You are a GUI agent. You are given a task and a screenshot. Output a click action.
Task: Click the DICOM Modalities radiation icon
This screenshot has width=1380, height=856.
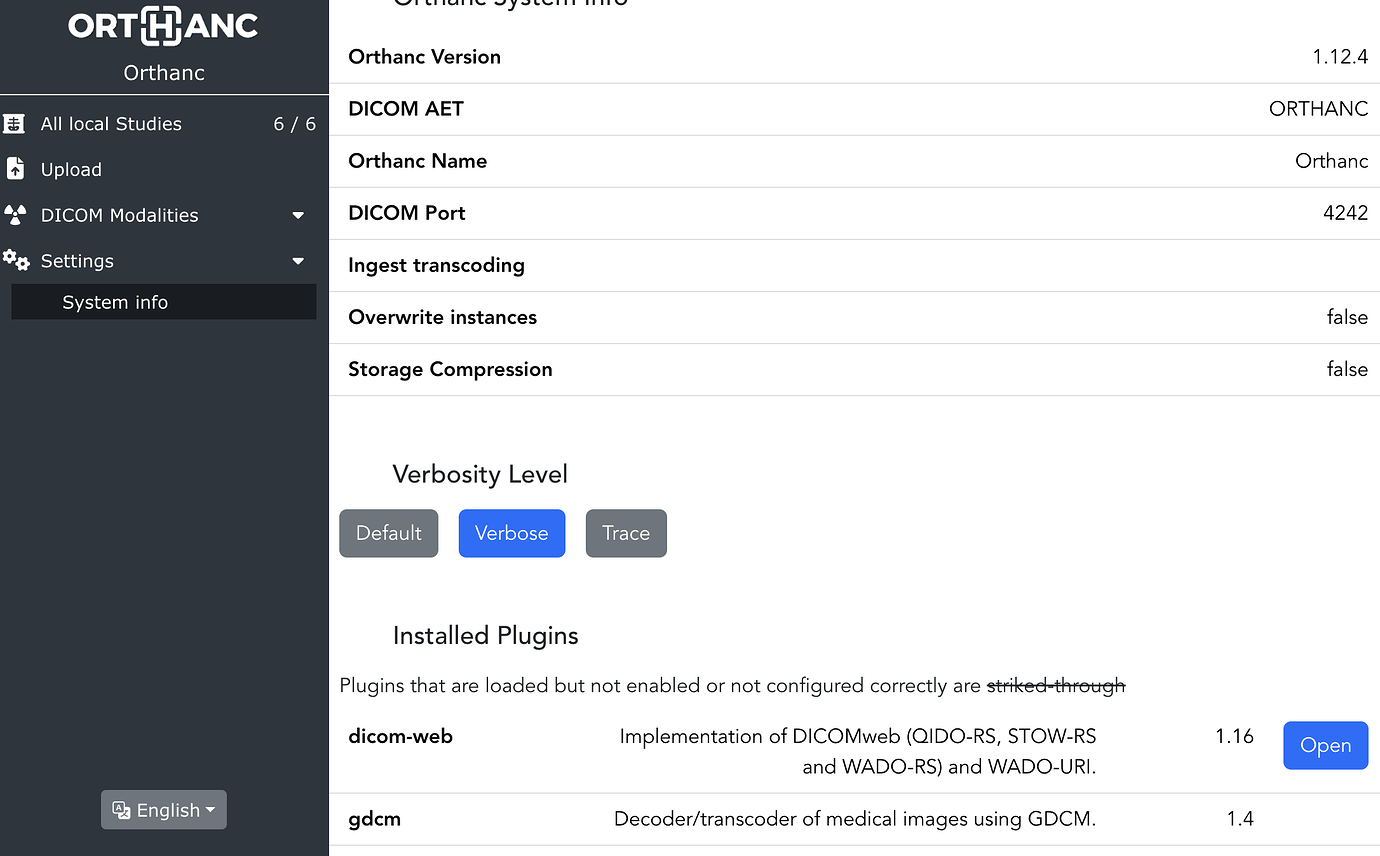pyautogui.click(x=16, y=215)
